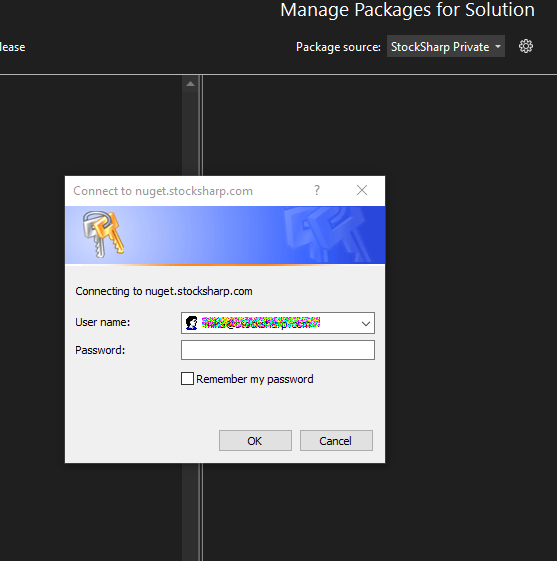This screenshot has height=561, width=557.
Task: Focus the Password input field
Action: pyautogui.click(x=278, y=350)
